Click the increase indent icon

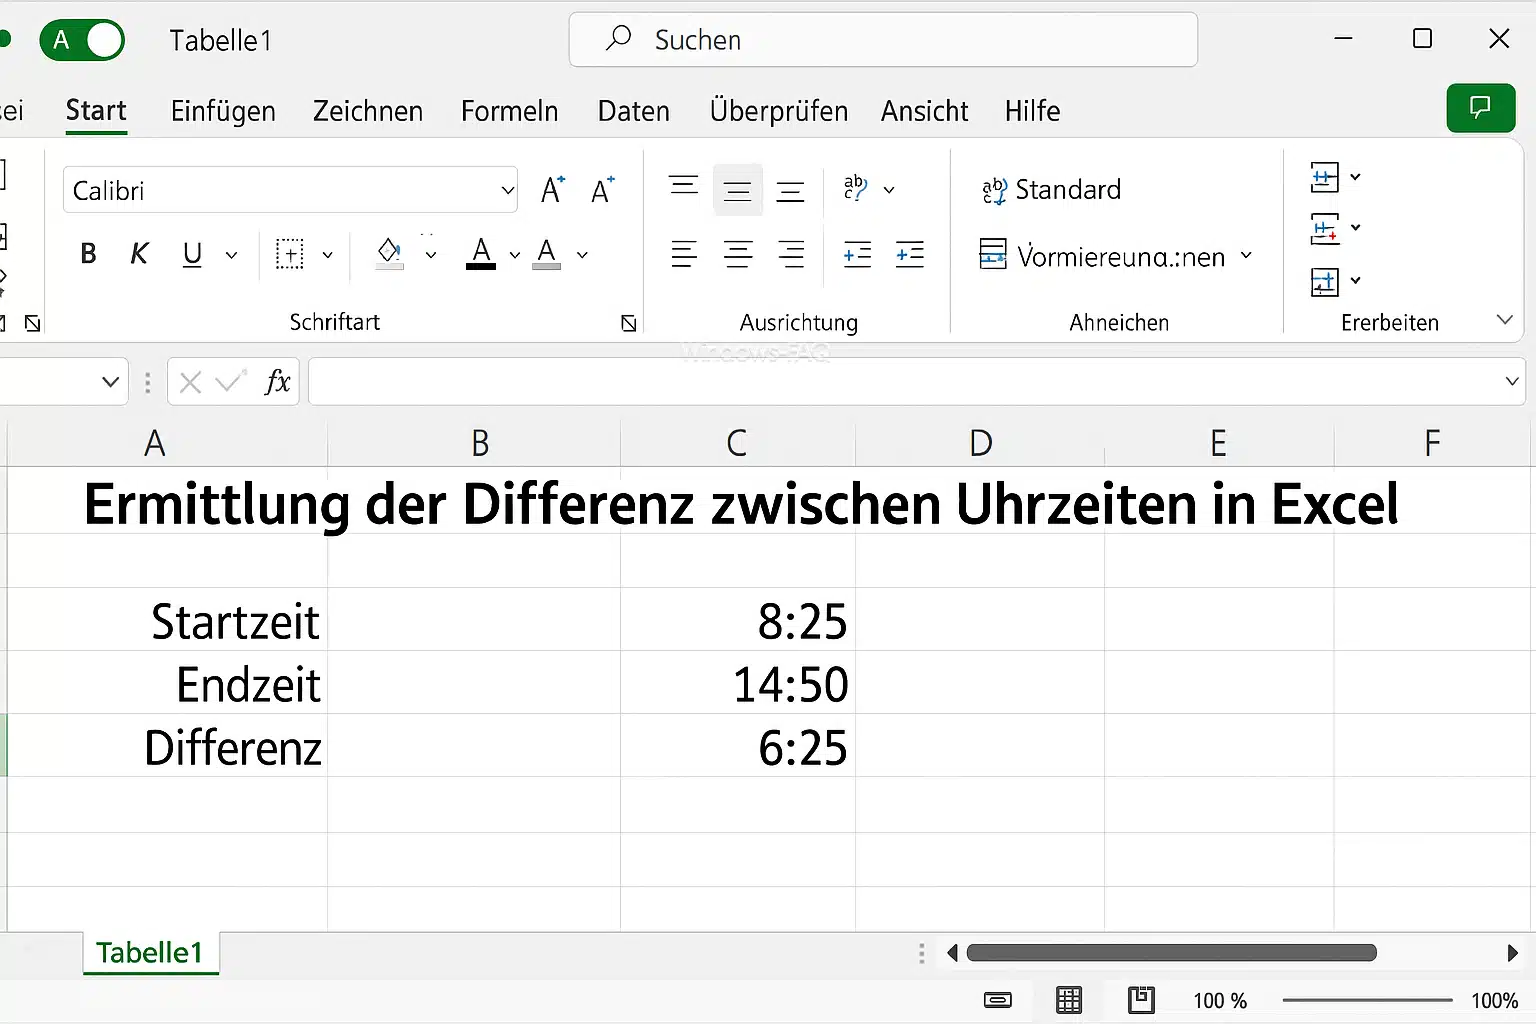(909, 254)
